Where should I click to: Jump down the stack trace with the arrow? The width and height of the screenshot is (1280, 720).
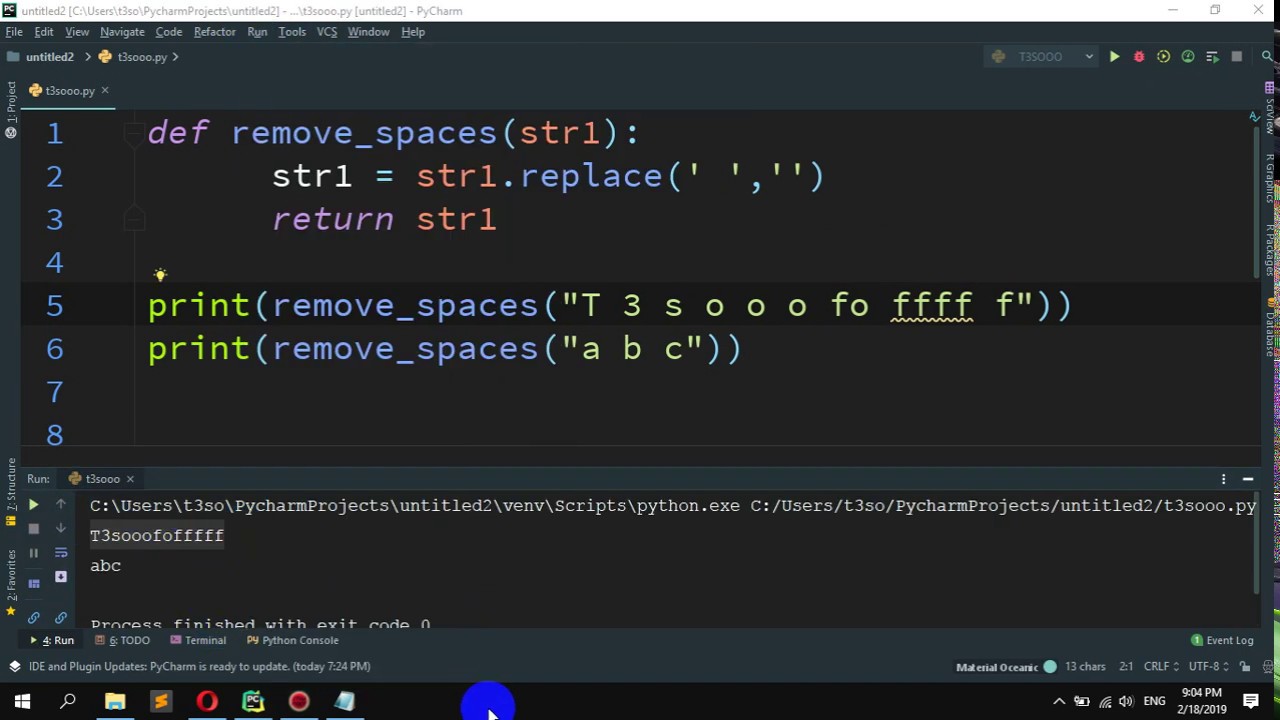tap(61, 529)
